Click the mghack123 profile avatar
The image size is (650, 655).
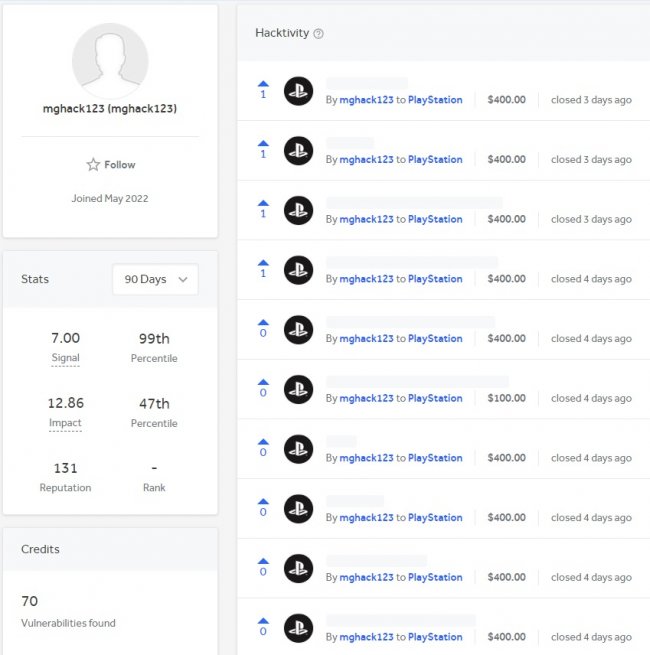(x=110, y=61)
